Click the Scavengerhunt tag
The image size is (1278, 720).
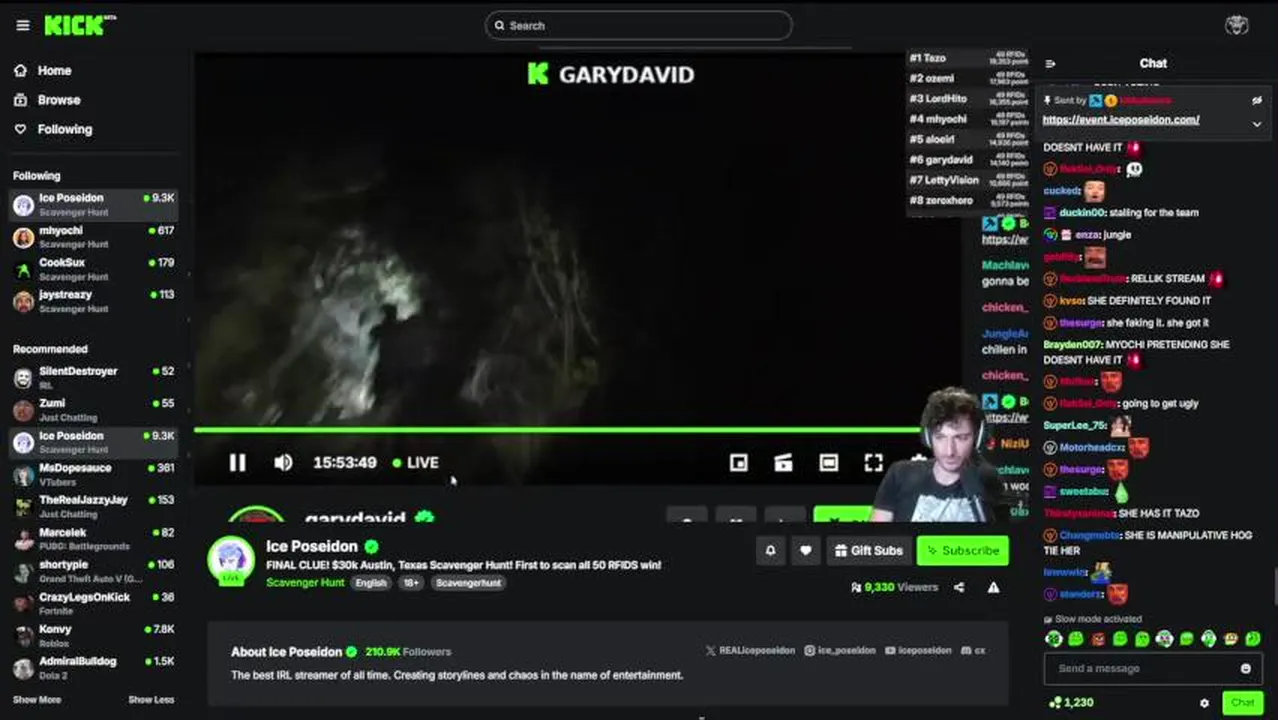click(468, 582)
